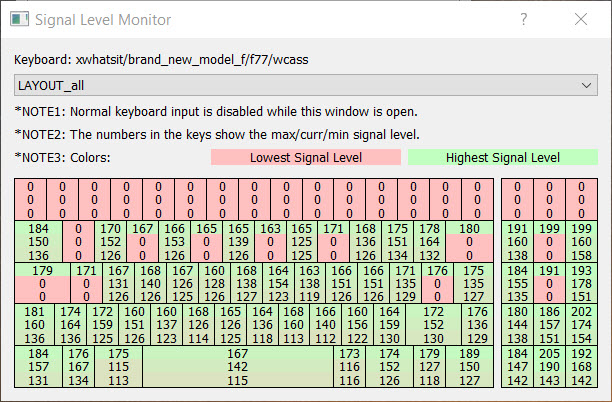Select the key showing 175 / 151 / 134
The width and height of the screenshot is (612, 402).
398,242
